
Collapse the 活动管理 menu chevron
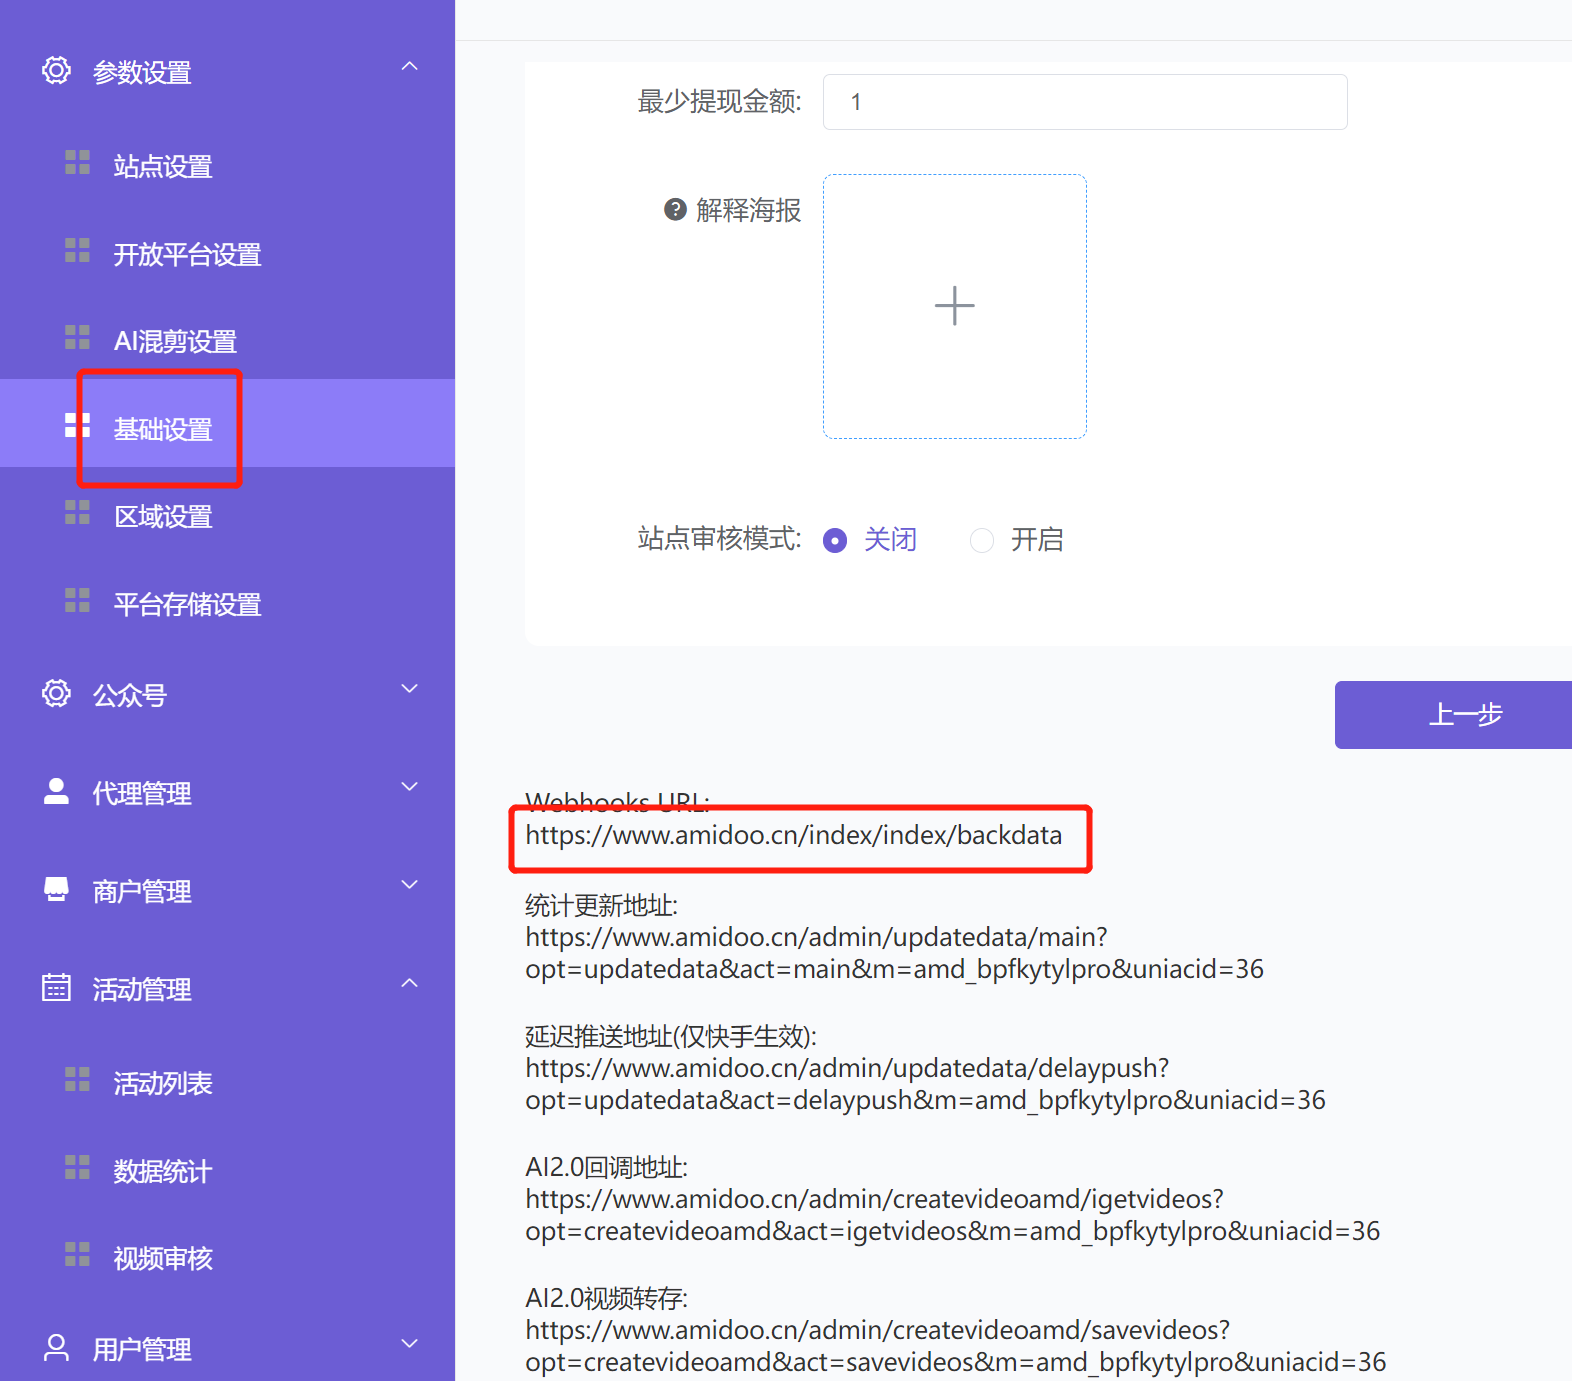(409, 983)
